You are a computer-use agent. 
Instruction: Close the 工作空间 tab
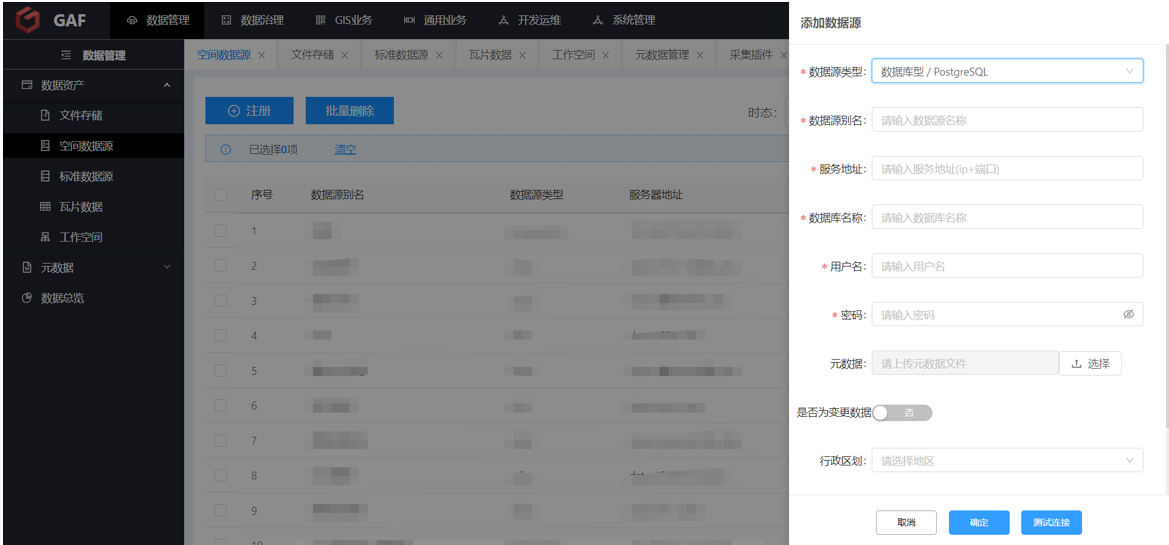(606, 55)
